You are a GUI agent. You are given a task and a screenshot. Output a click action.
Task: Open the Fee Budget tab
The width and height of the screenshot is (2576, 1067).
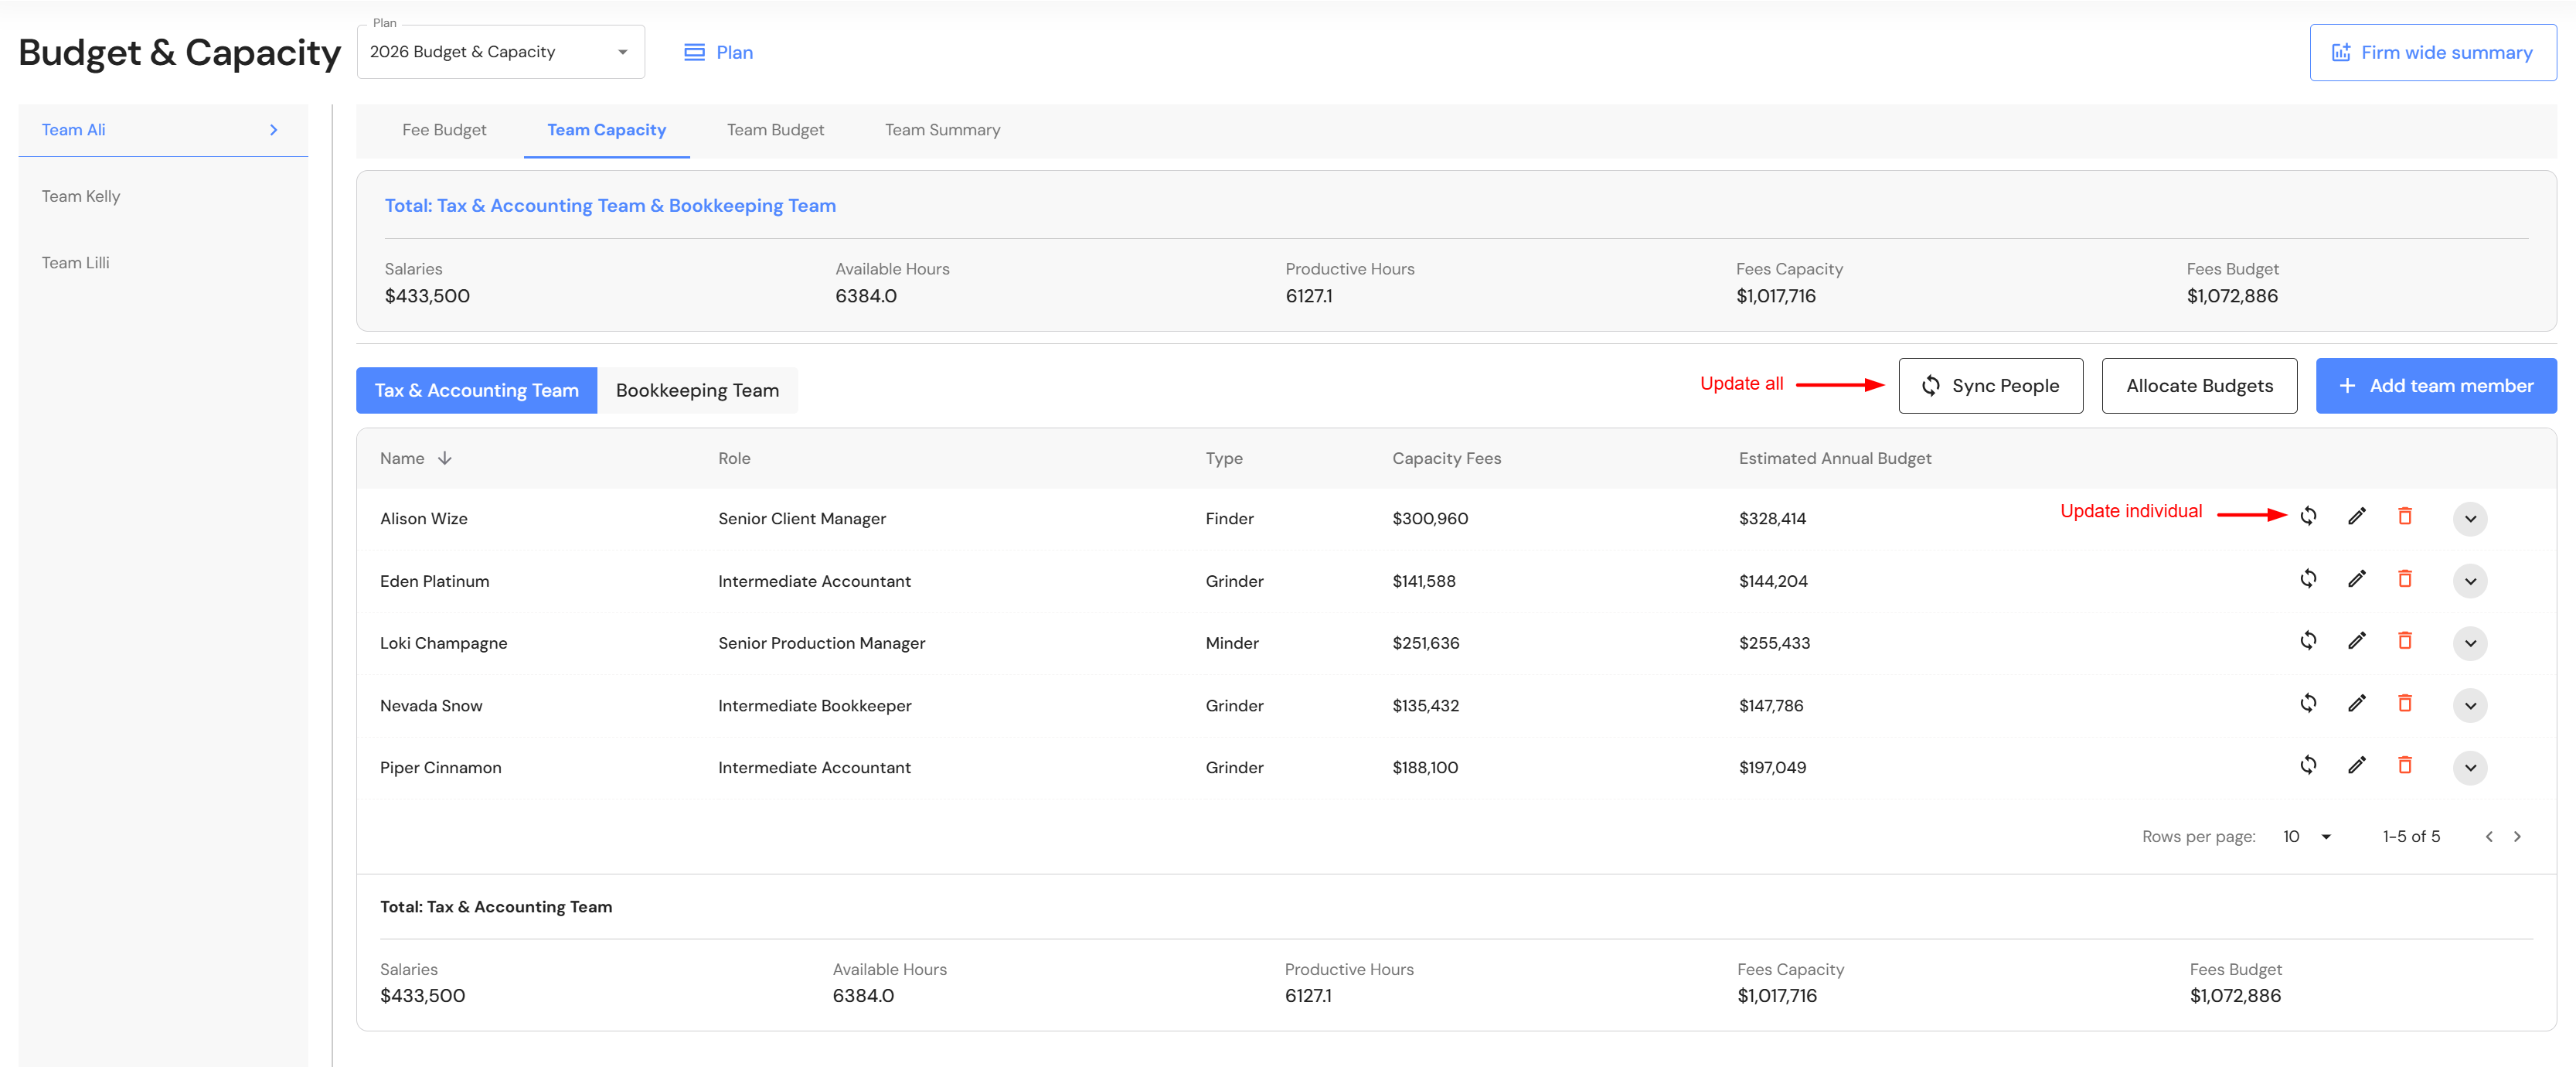click(444, 130)
